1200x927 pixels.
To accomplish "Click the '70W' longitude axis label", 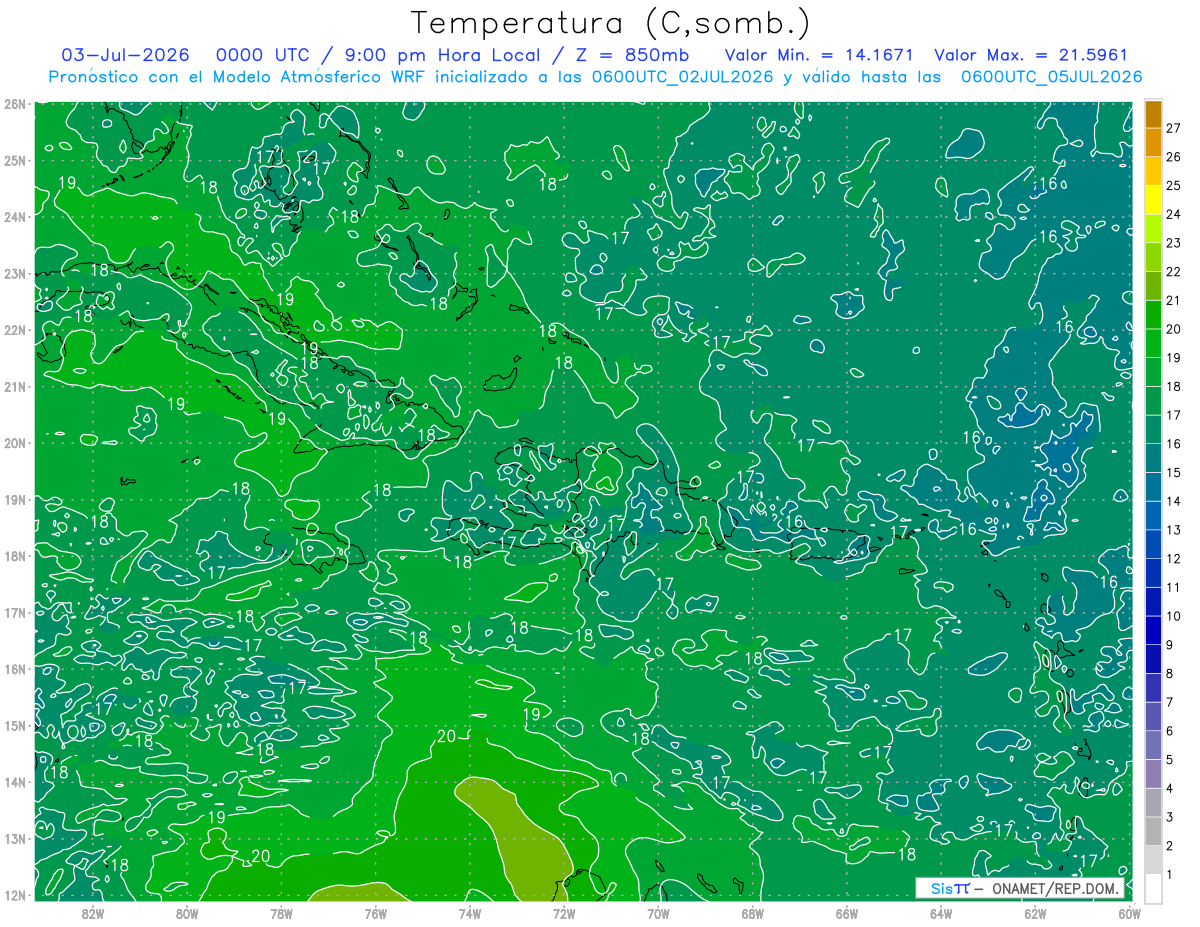I will [658, 912].
